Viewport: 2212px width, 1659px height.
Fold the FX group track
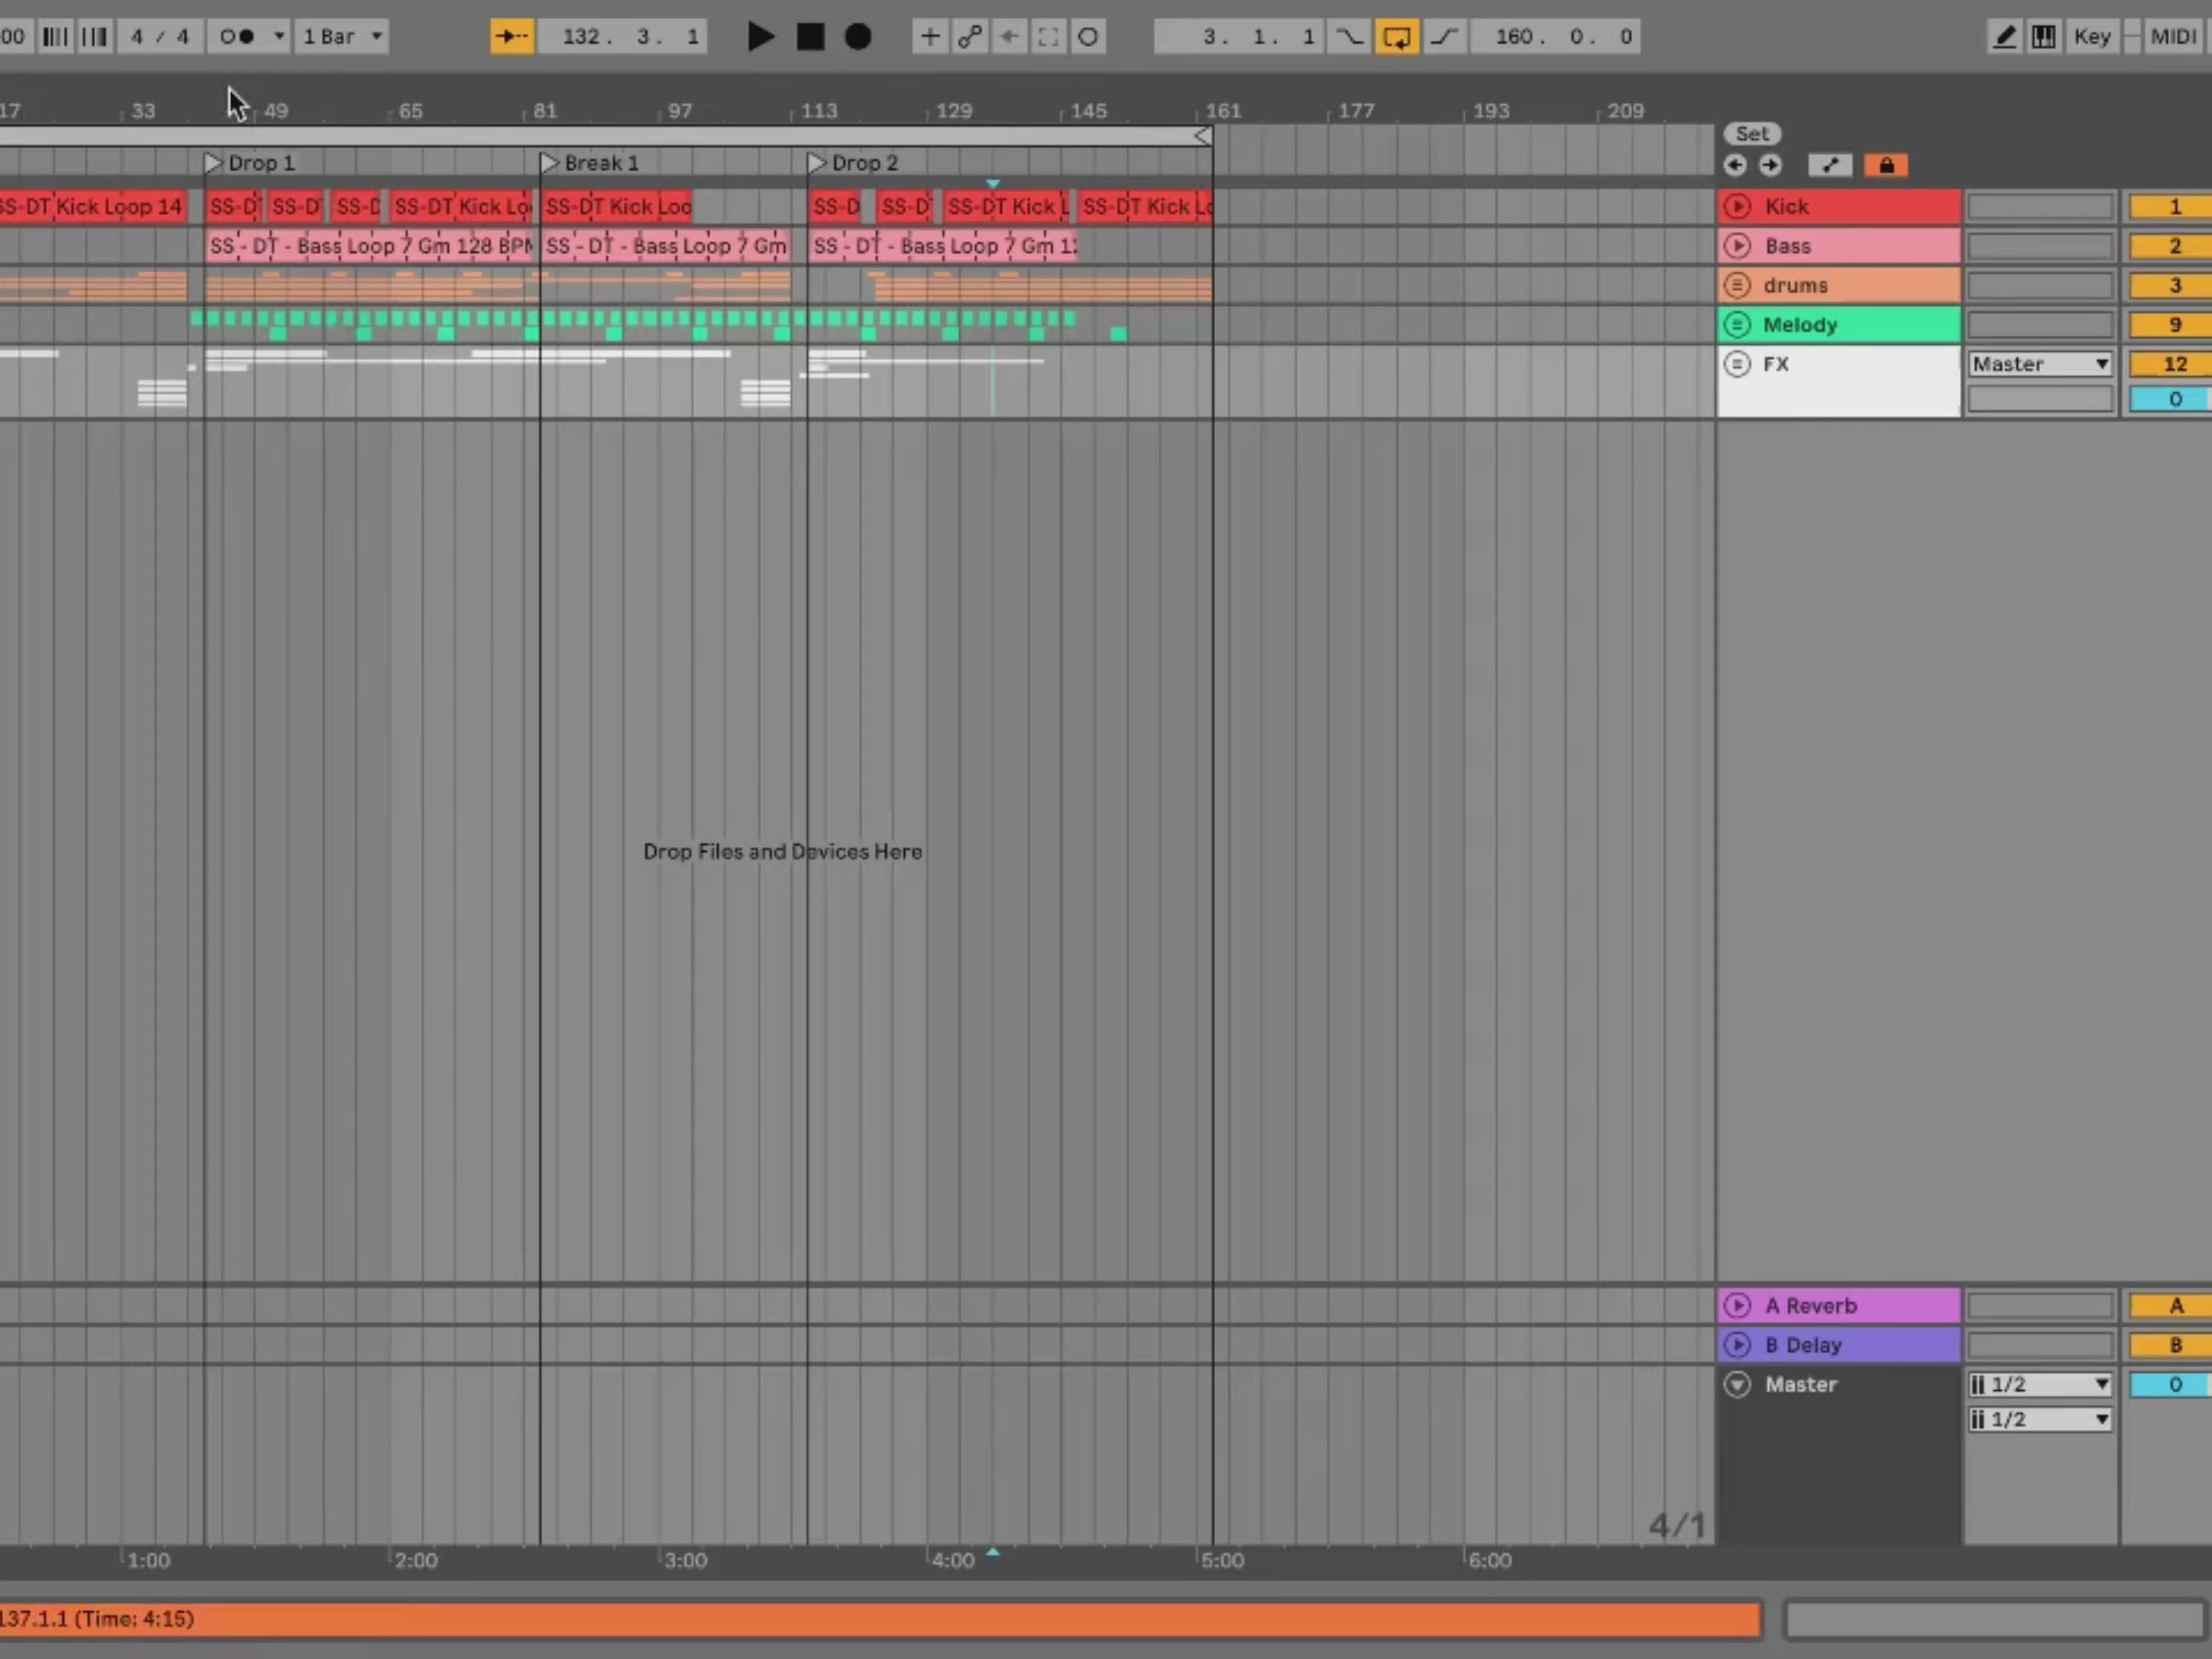coord(1737,364)
